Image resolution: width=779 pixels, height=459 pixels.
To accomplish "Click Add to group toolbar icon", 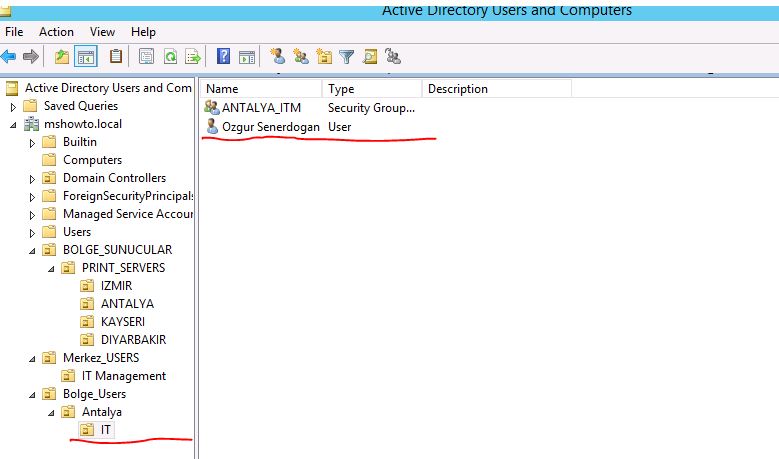I will point(393,57).
